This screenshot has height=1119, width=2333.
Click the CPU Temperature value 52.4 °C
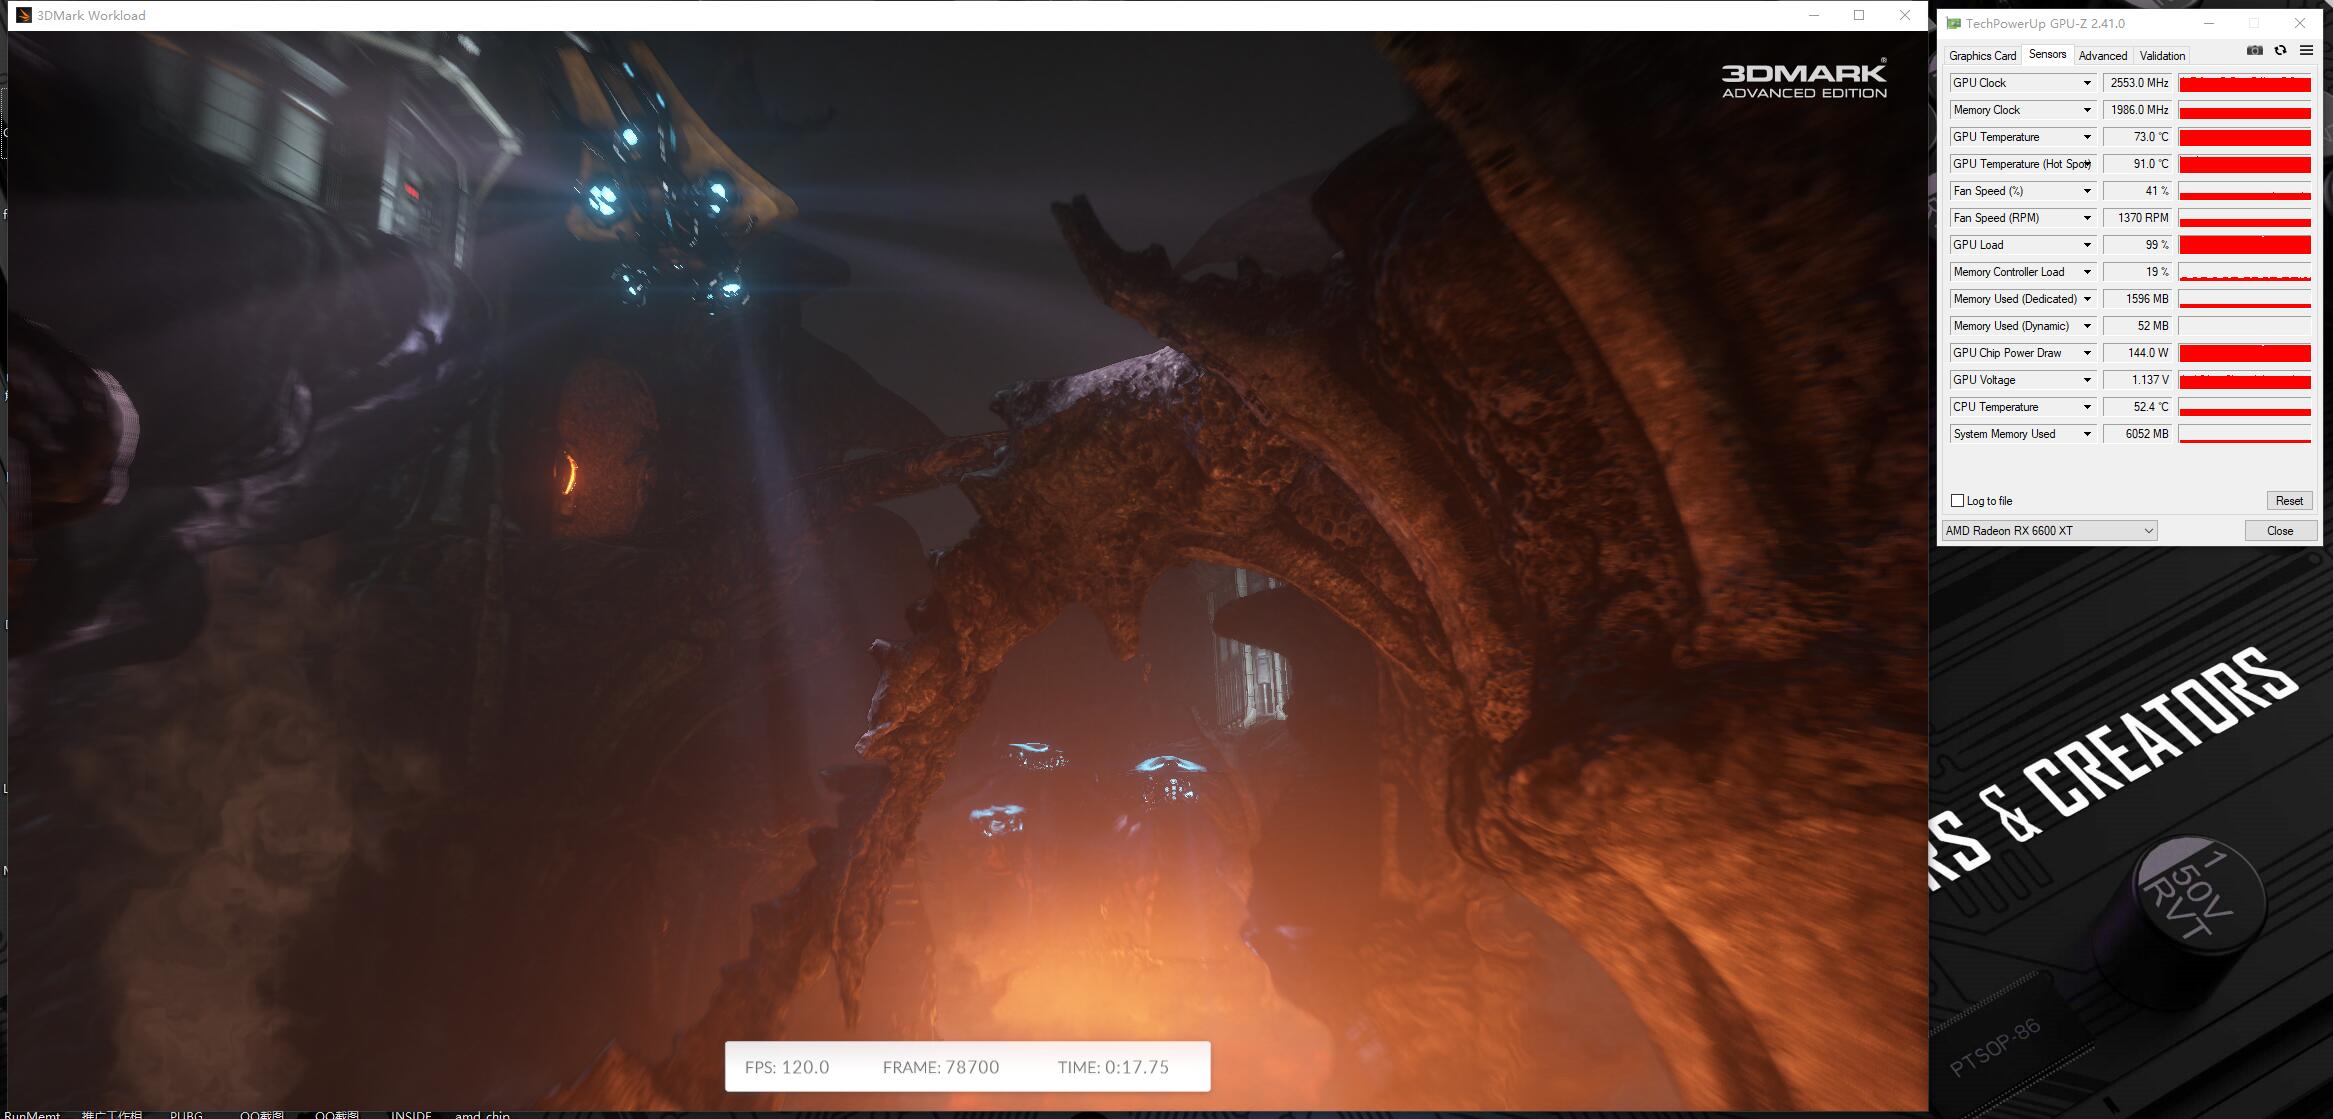tap(2138, 407)
